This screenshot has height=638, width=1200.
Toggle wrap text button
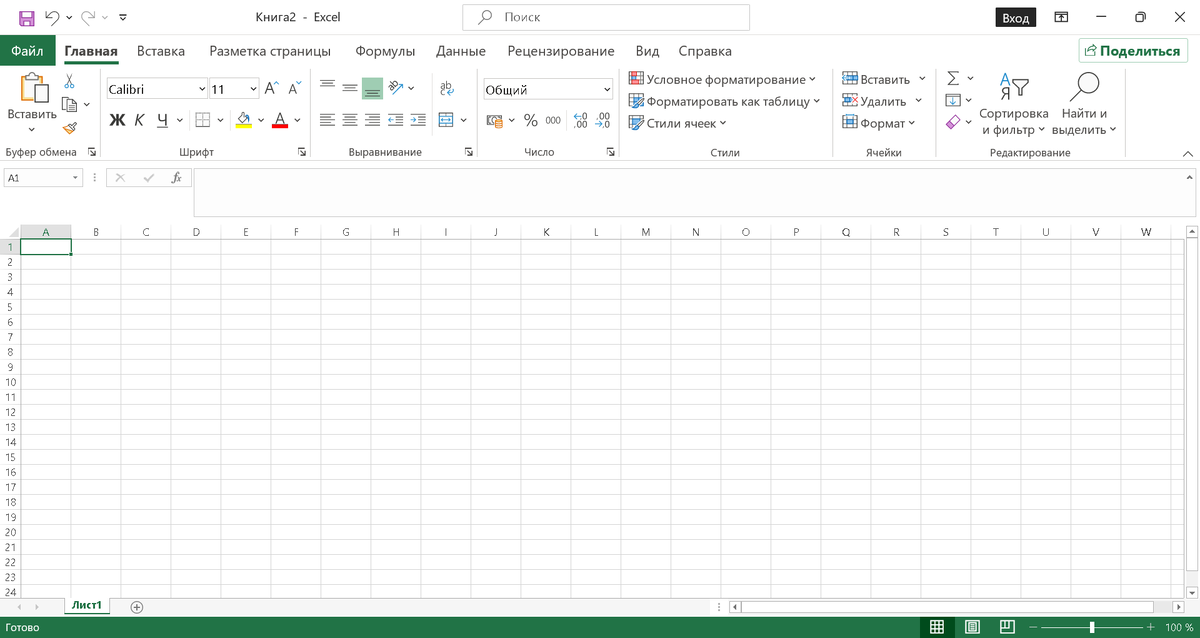[x=446, y=88]
